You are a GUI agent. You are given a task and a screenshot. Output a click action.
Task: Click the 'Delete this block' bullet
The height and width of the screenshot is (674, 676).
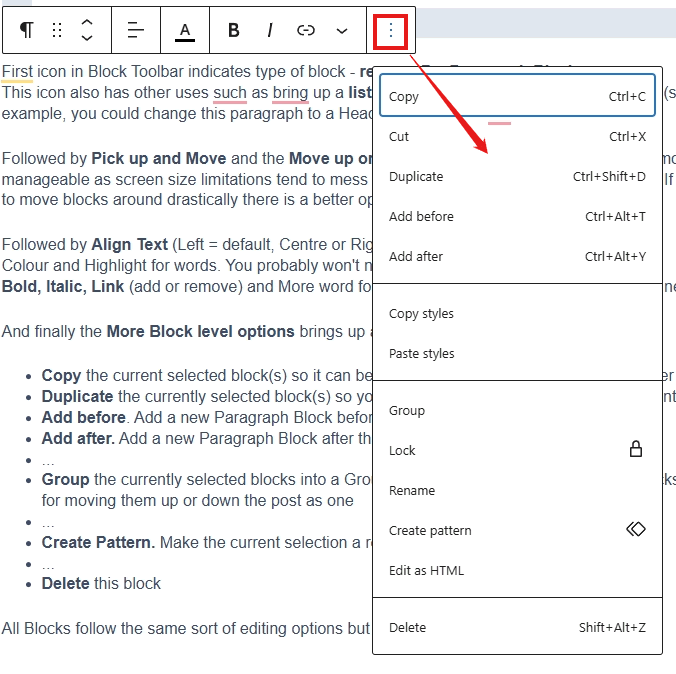101,583
